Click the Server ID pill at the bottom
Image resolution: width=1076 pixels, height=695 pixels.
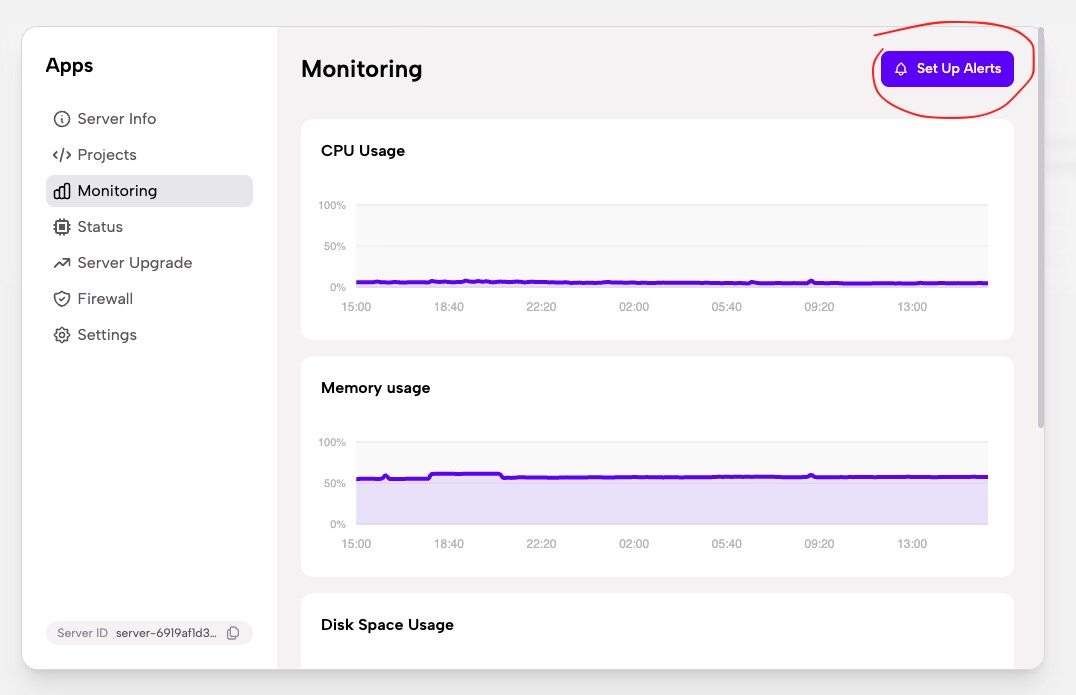tap(140, 633)
